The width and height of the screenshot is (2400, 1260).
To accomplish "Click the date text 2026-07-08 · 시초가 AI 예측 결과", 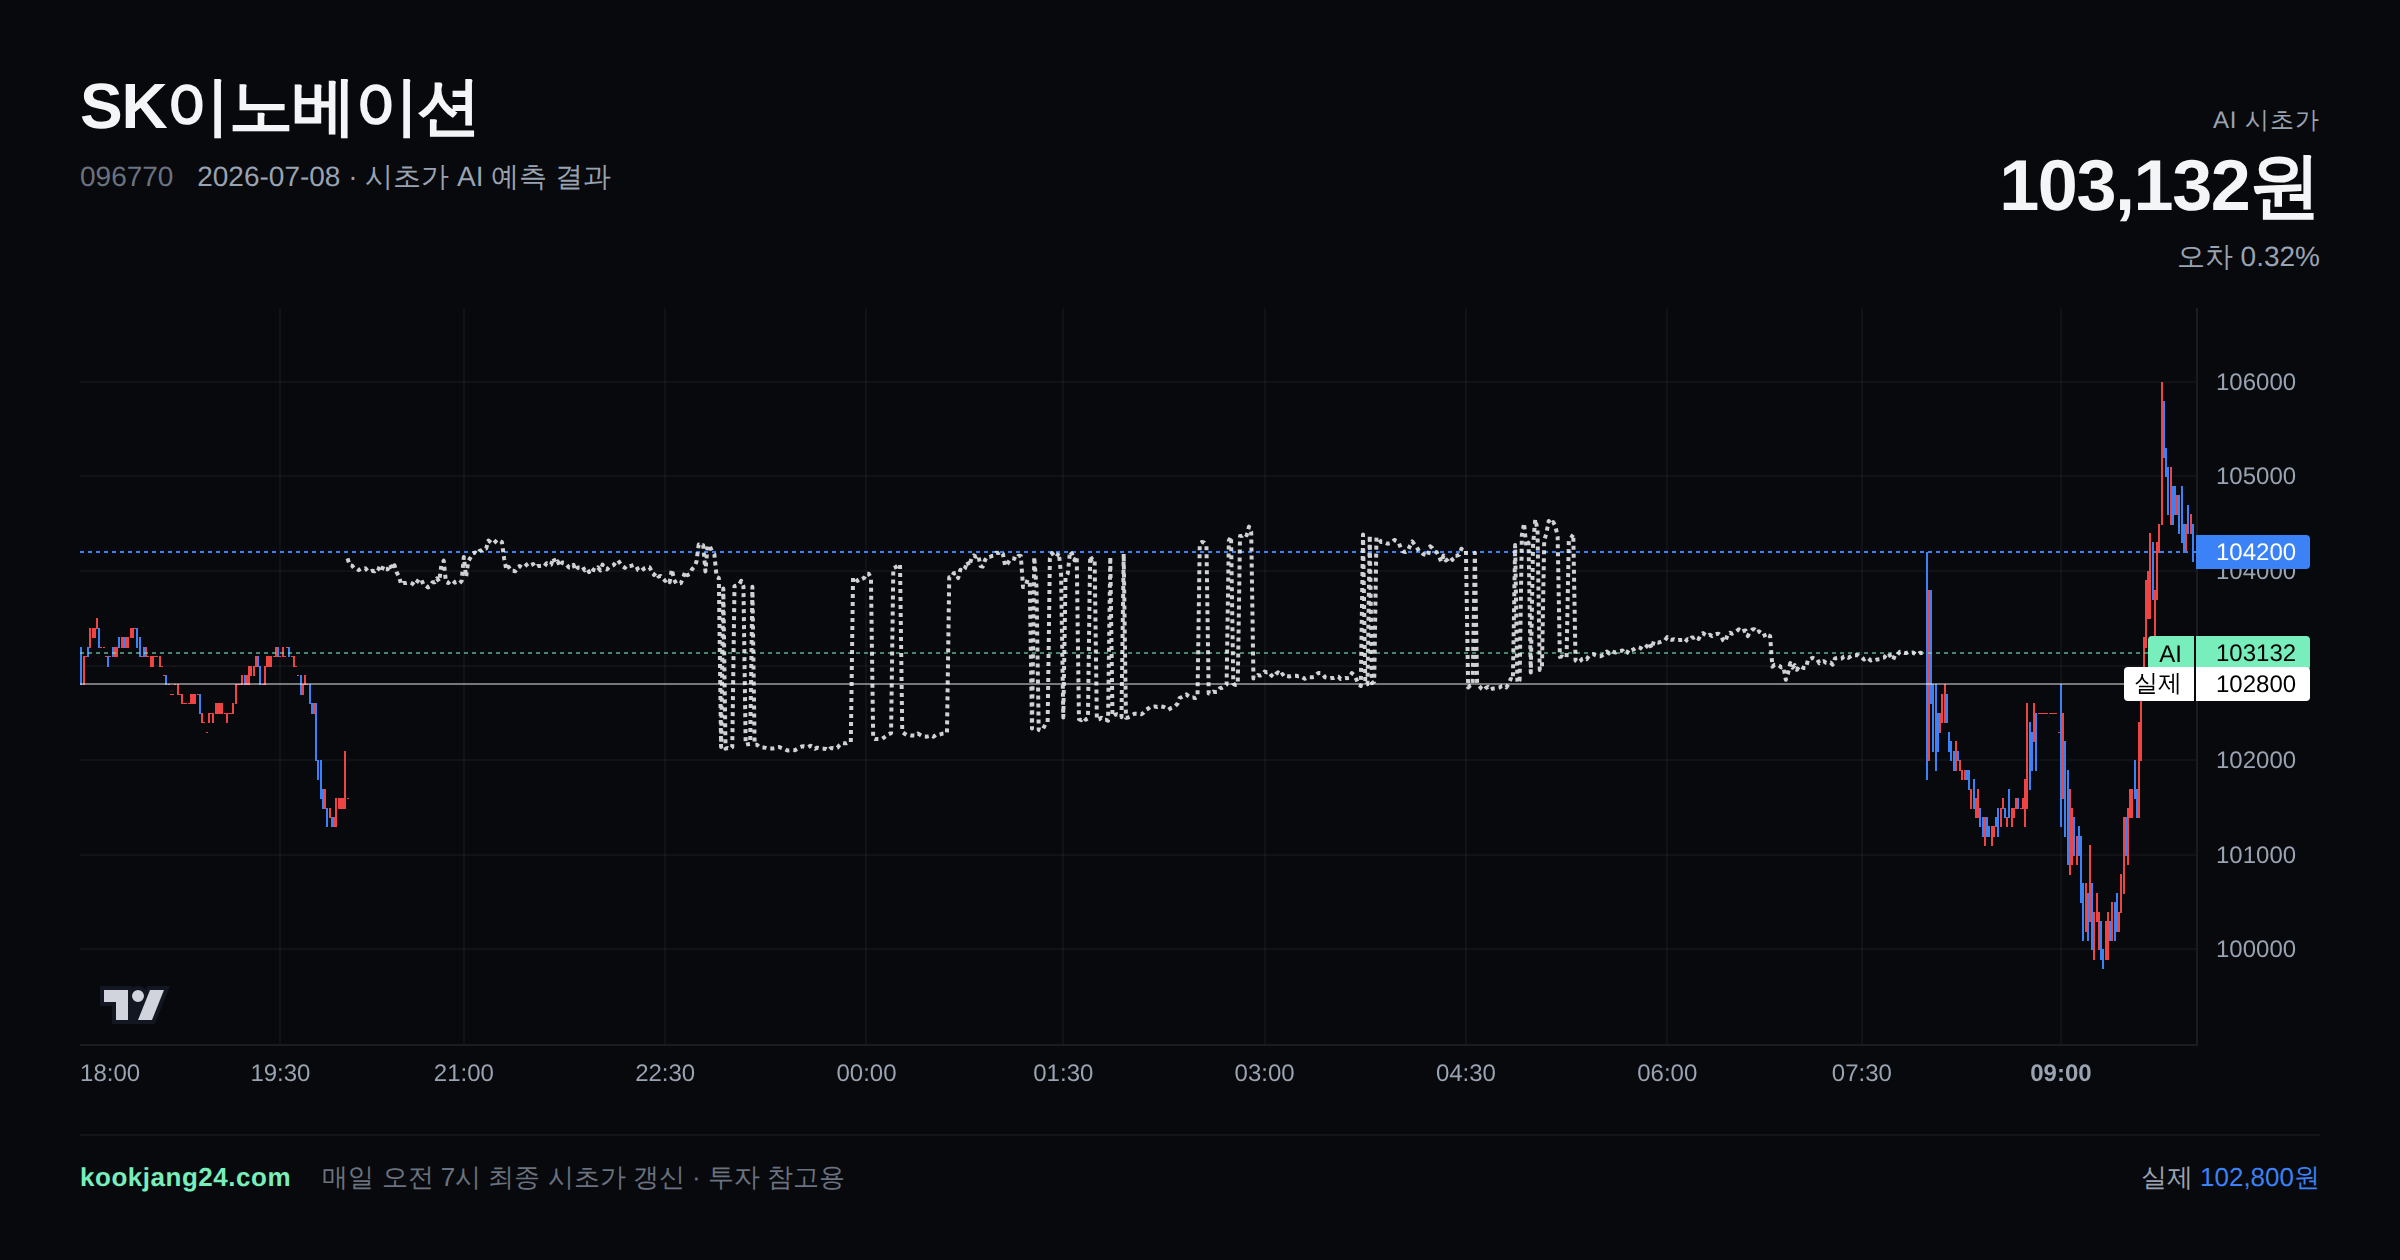I will (404, 177).
